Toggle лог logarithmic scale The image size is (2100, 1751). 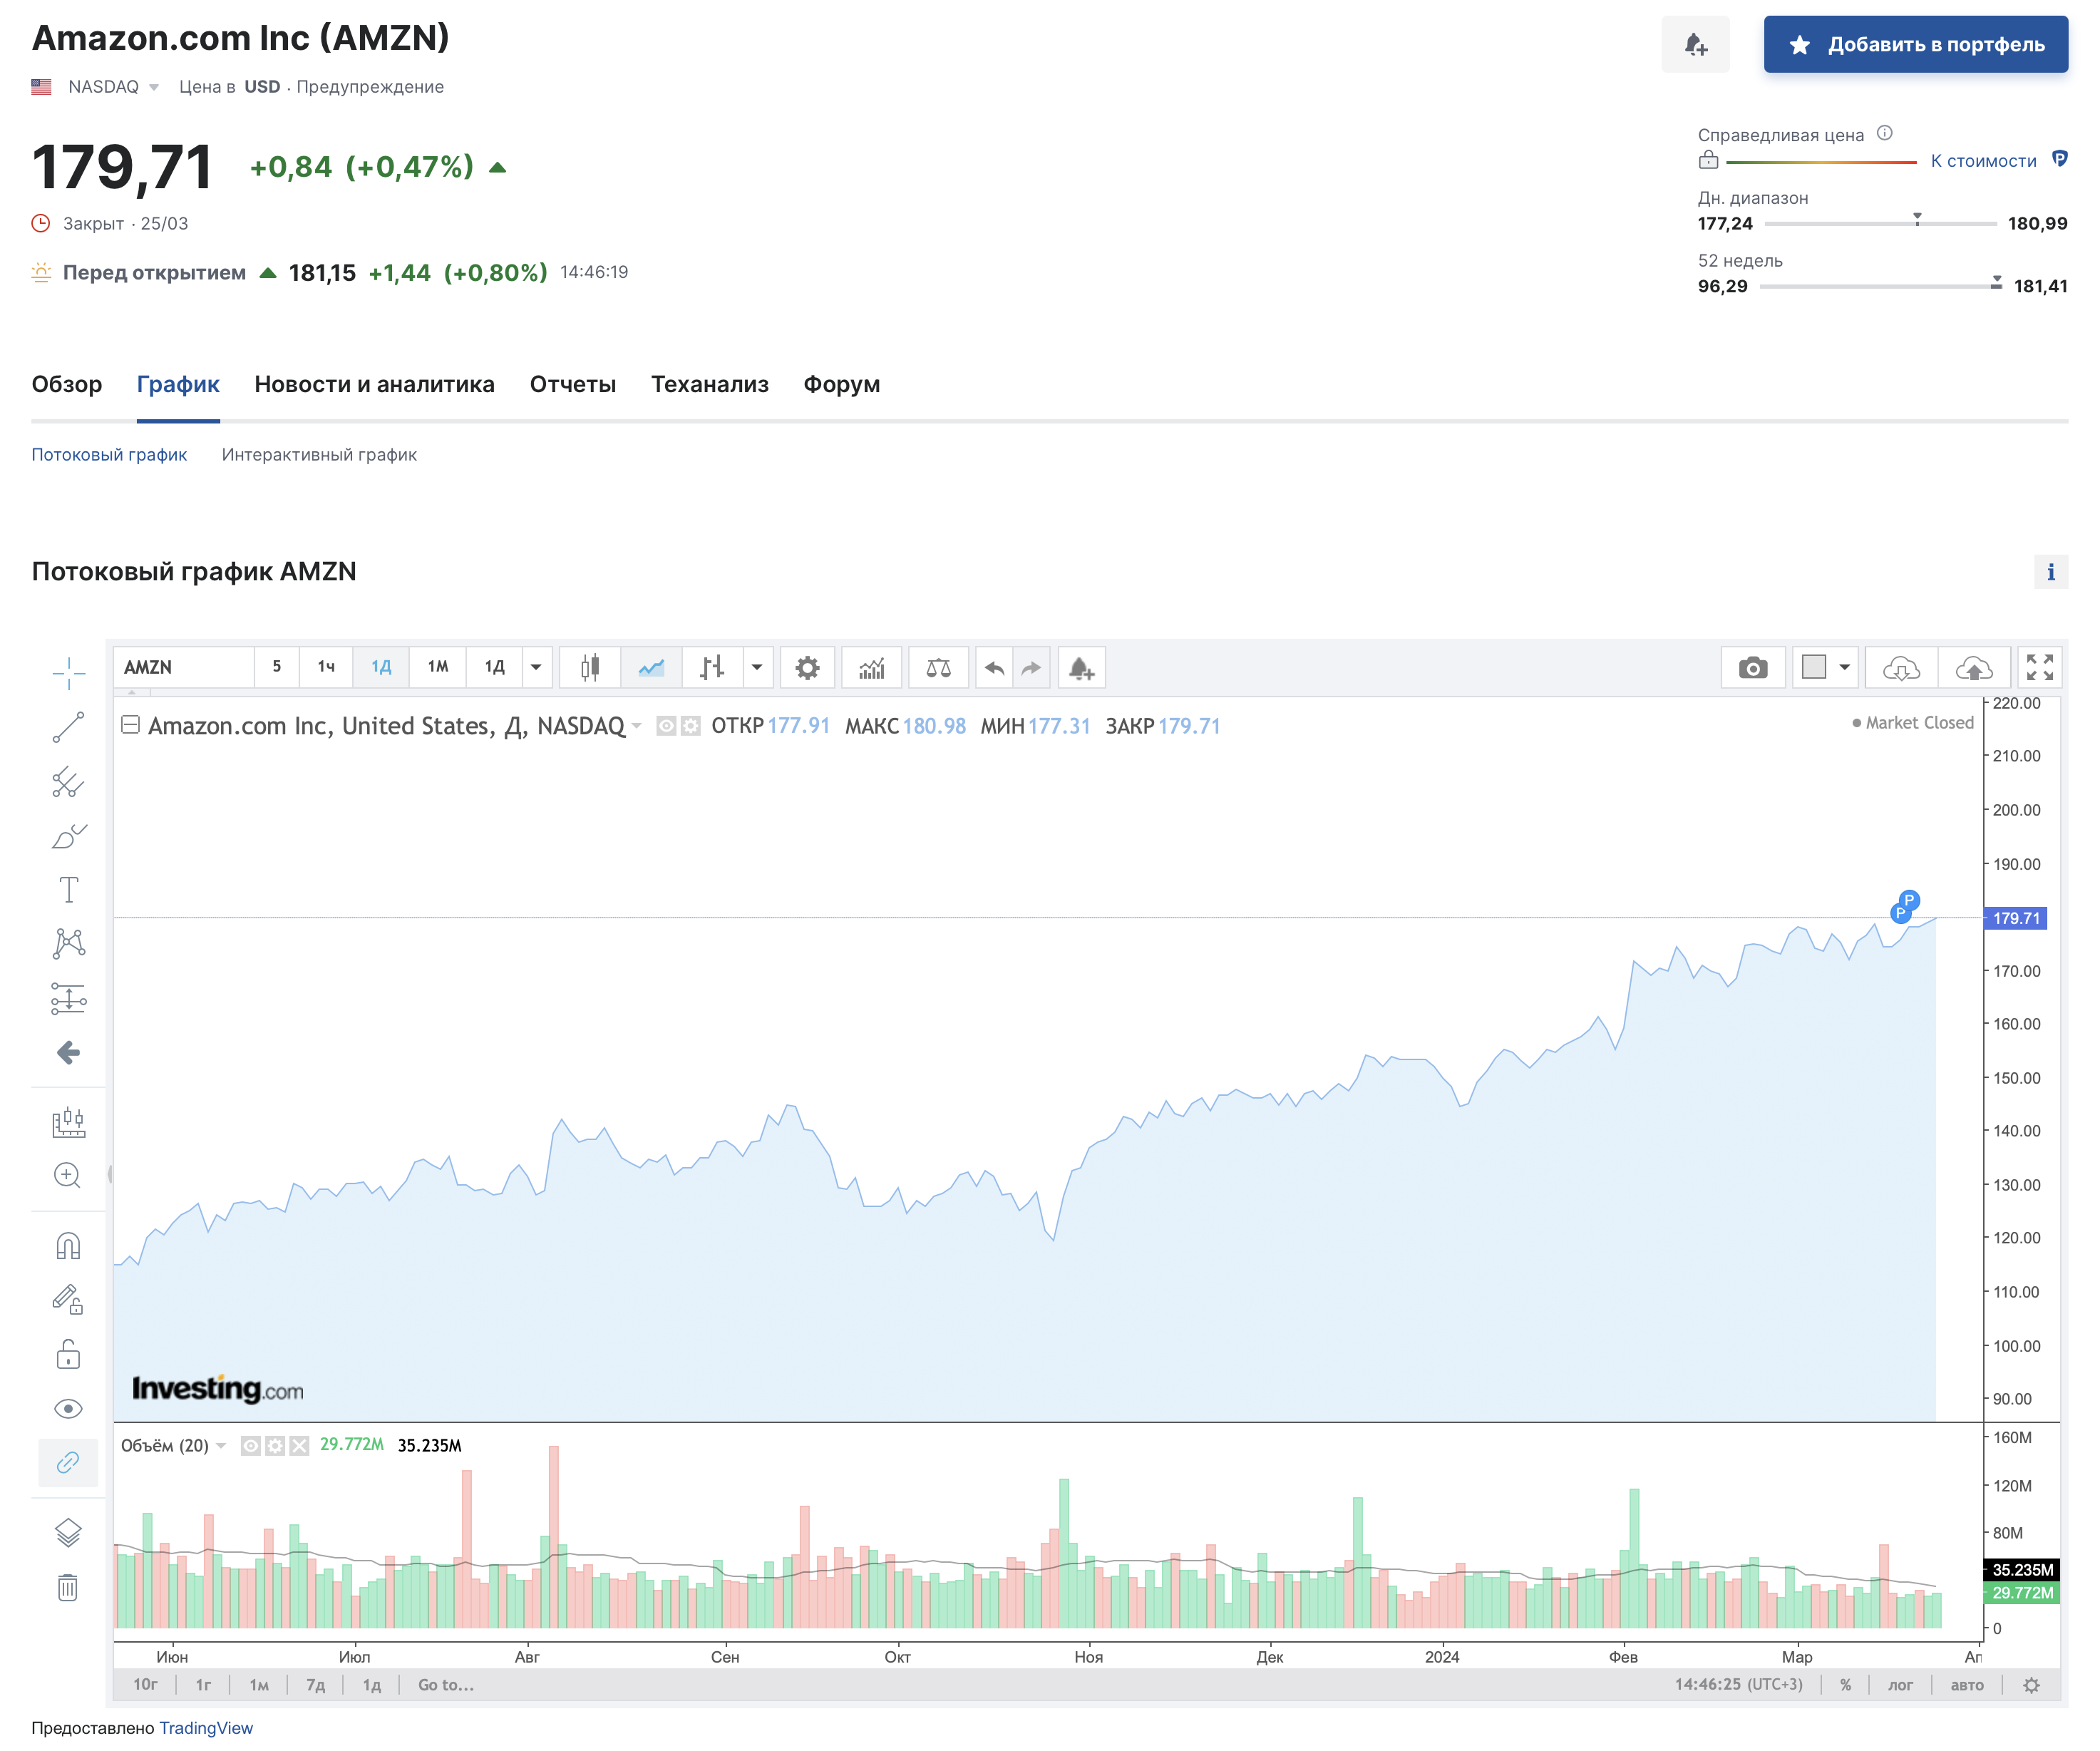coord(1900,1685)
